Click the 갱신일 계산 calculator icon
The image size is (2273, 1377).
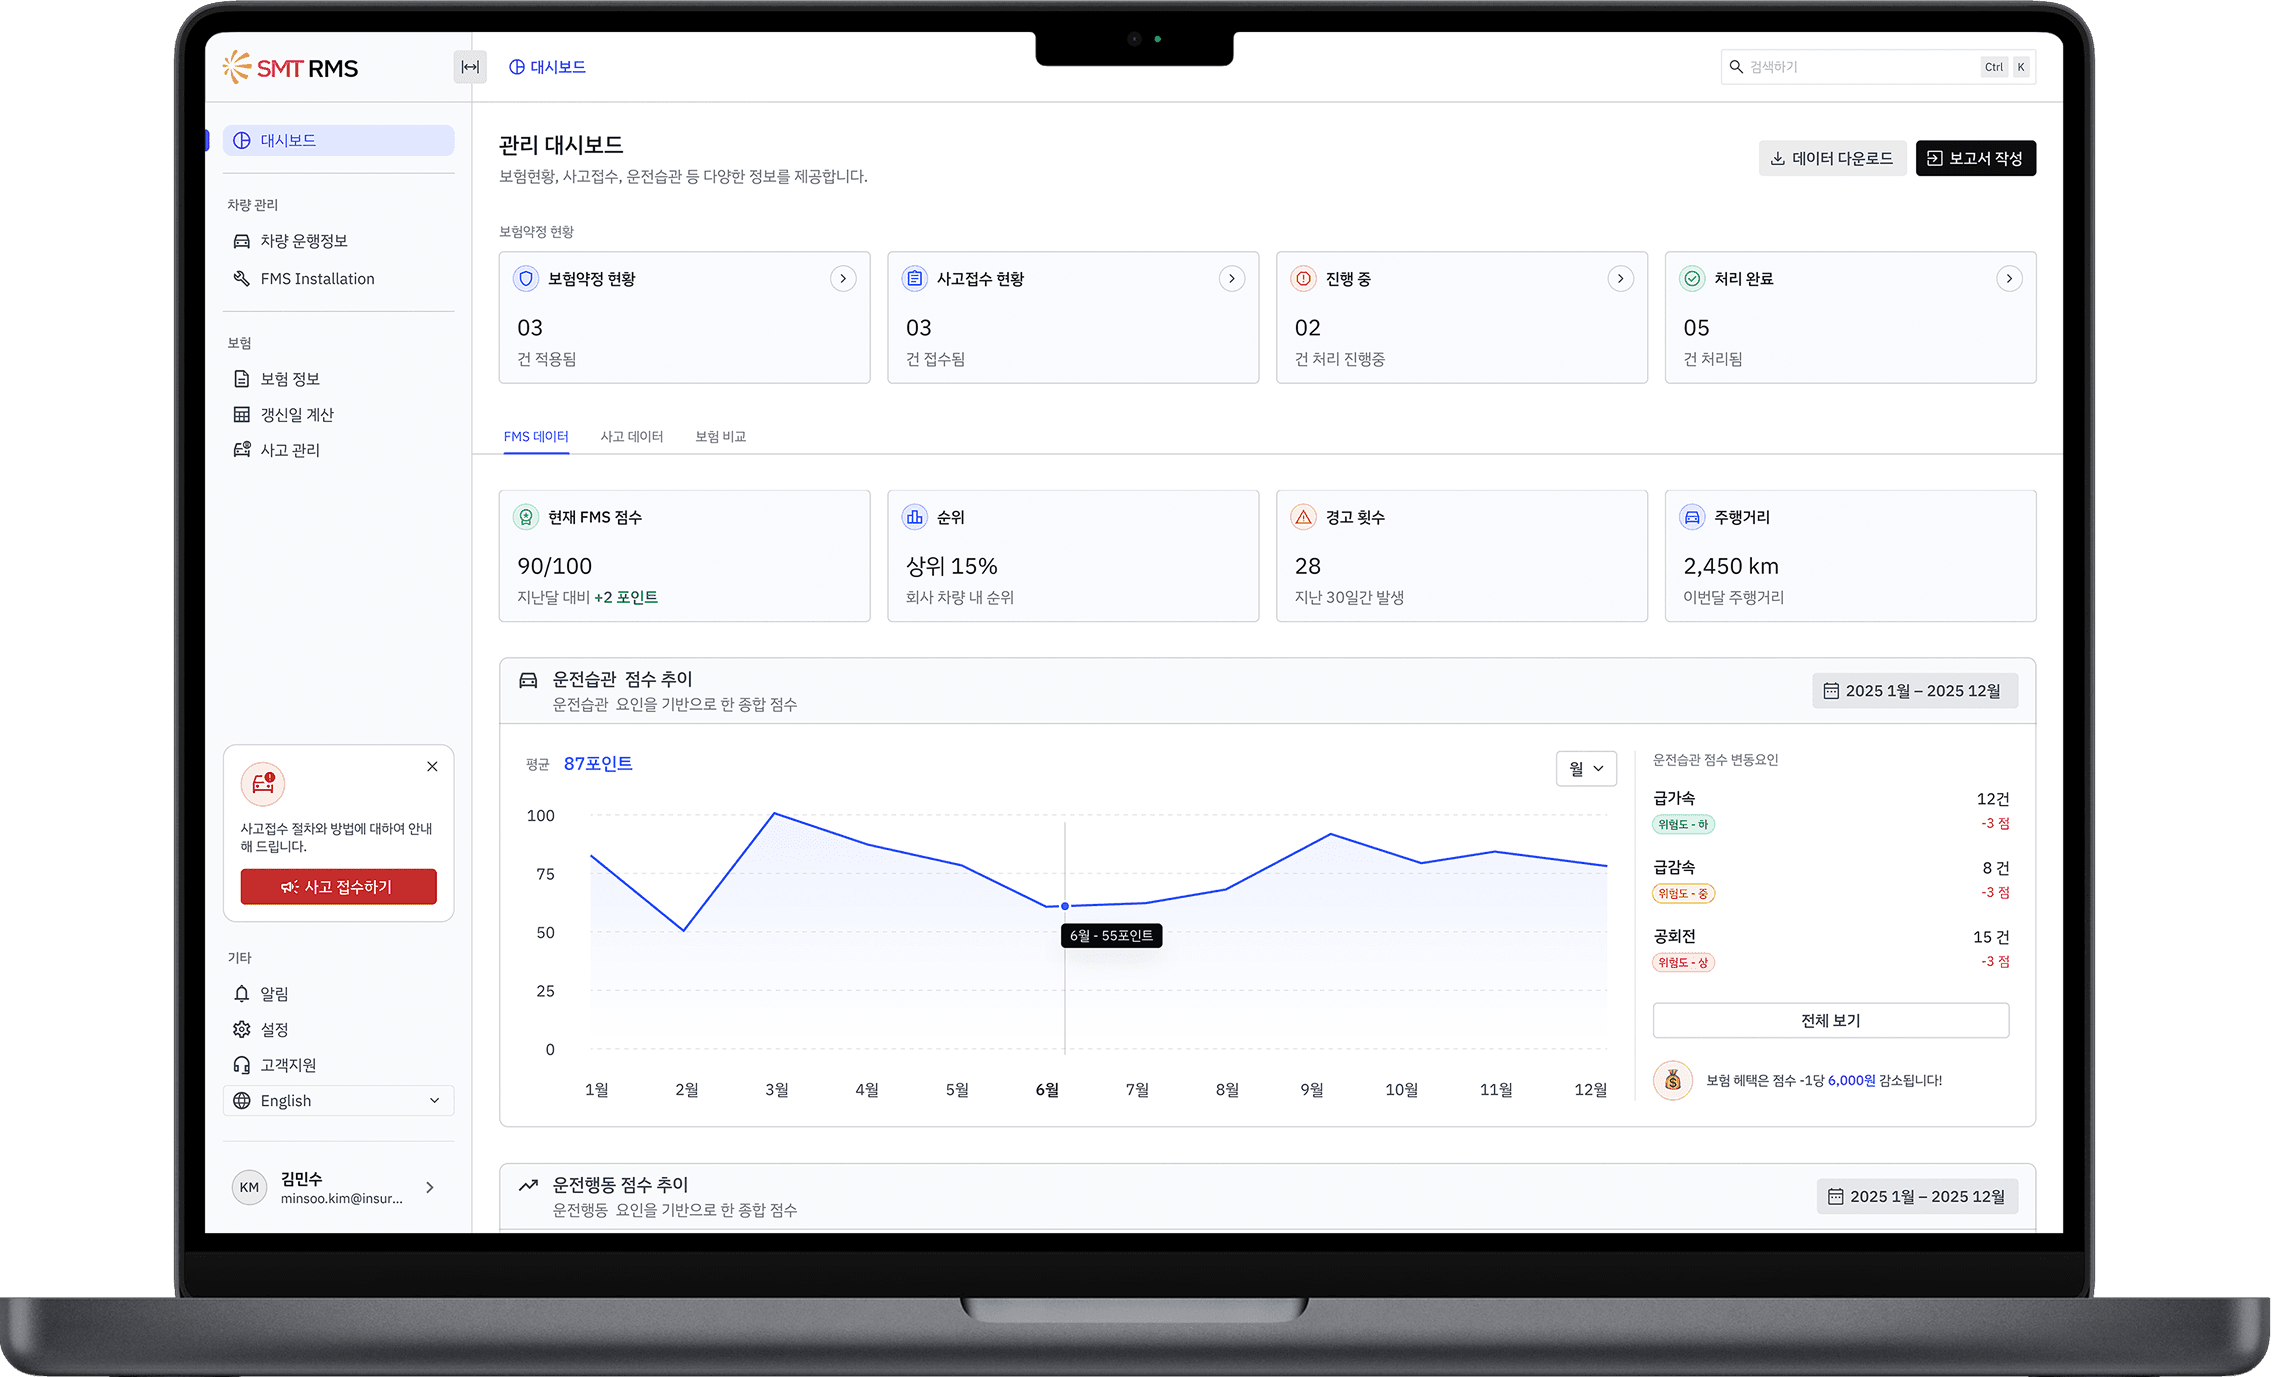point(241,414)
